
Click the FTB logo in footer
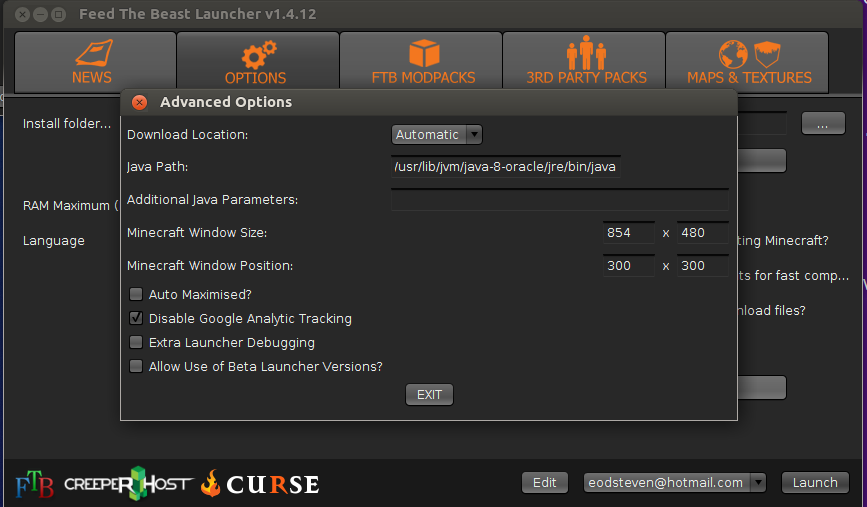[x=33, y=484]
